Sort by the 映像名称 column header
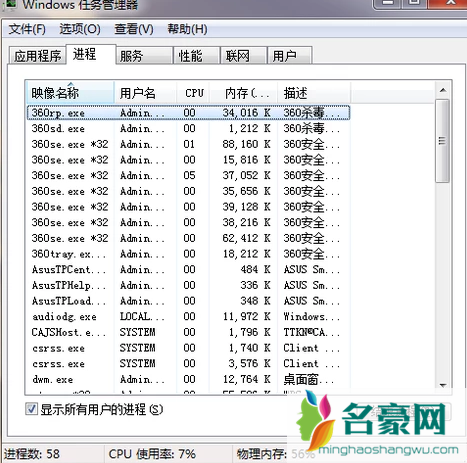 coord(70,93)
